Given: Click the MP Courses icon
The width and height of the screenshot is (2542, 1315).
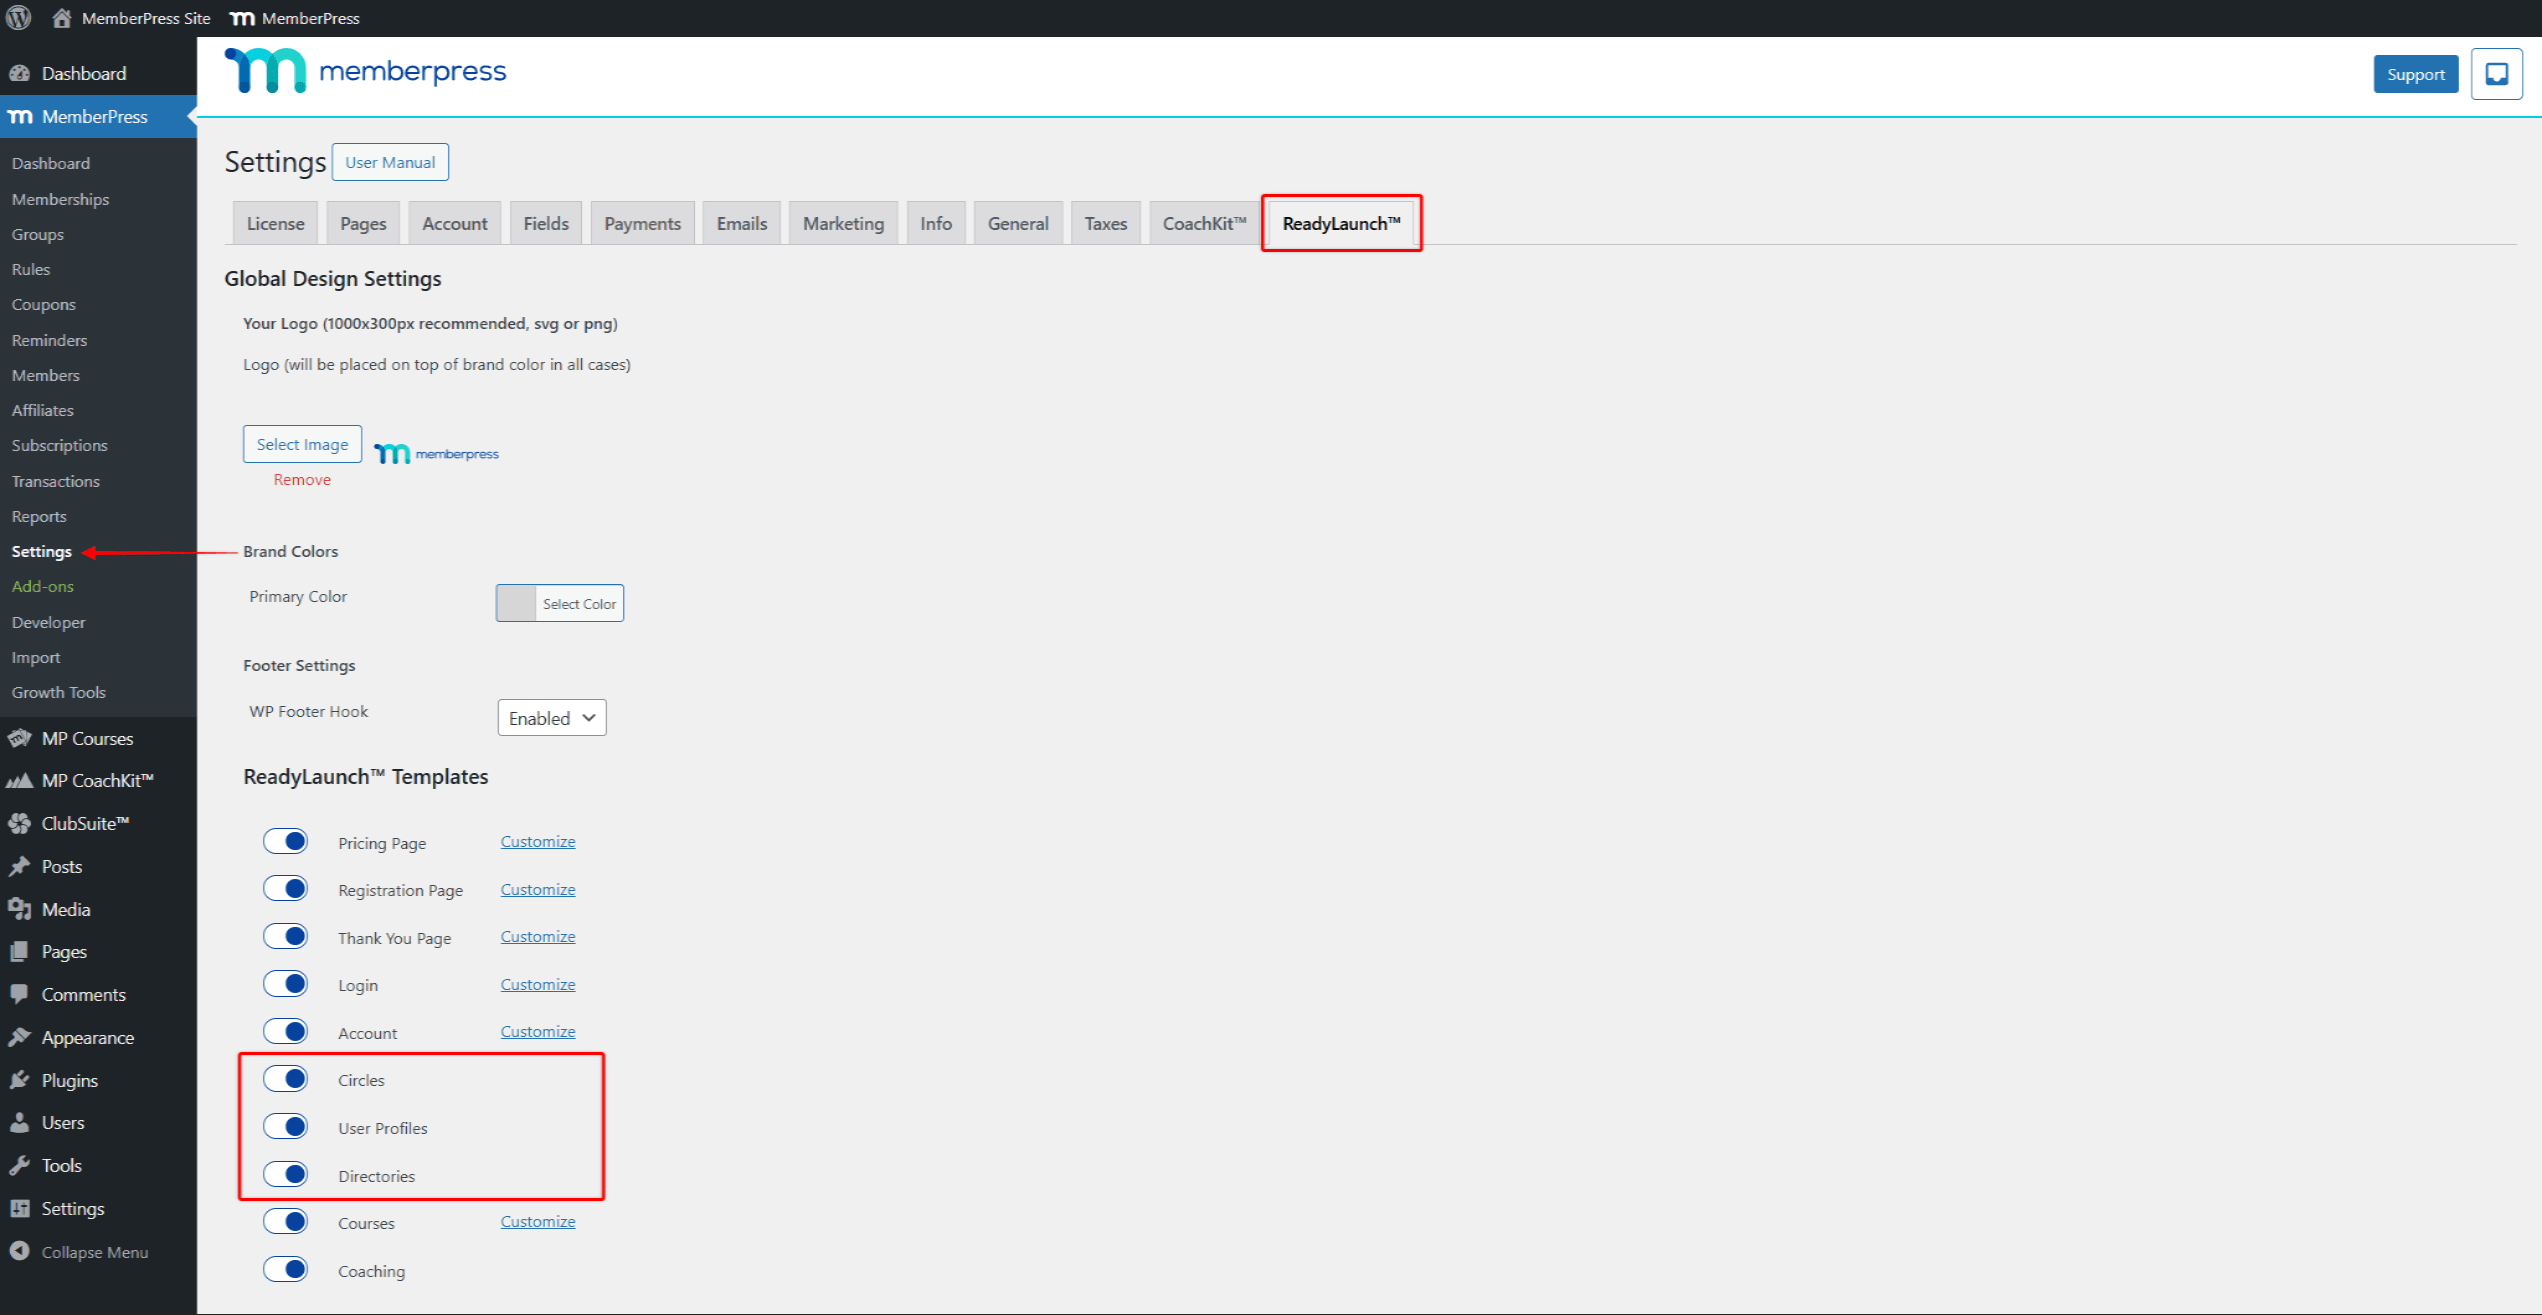Looking at the screenshot, I should pyautogui.click(x=20, y=739).
